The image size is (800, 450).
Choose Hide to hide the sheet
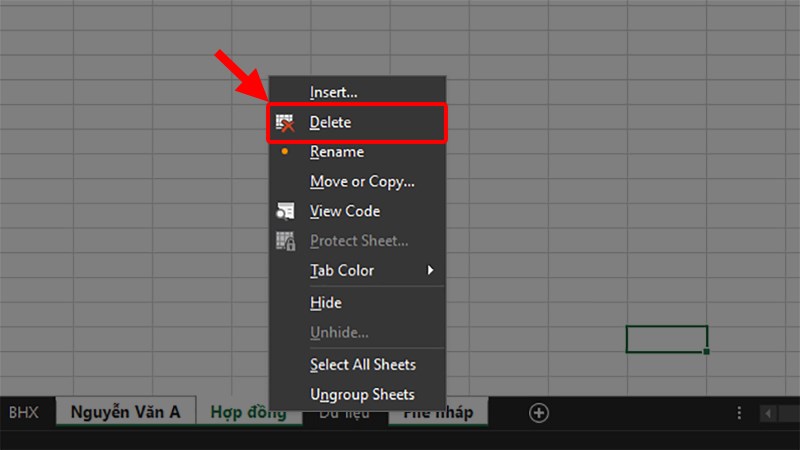point(357,303)
